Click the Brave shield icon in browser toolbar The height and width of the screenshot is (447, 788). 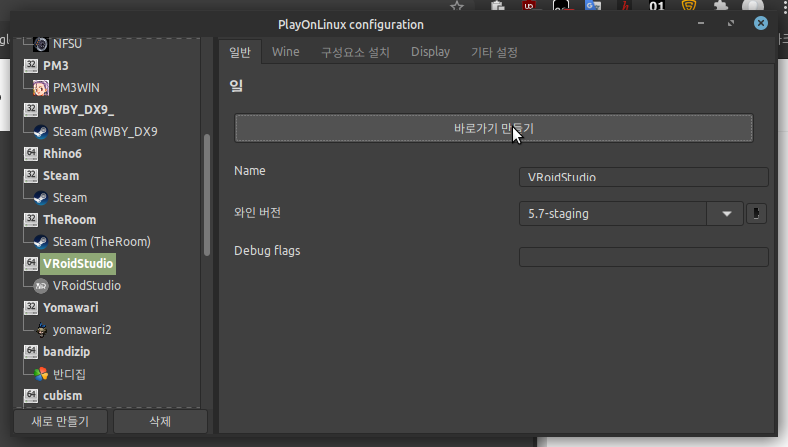(x=688, y=6)
